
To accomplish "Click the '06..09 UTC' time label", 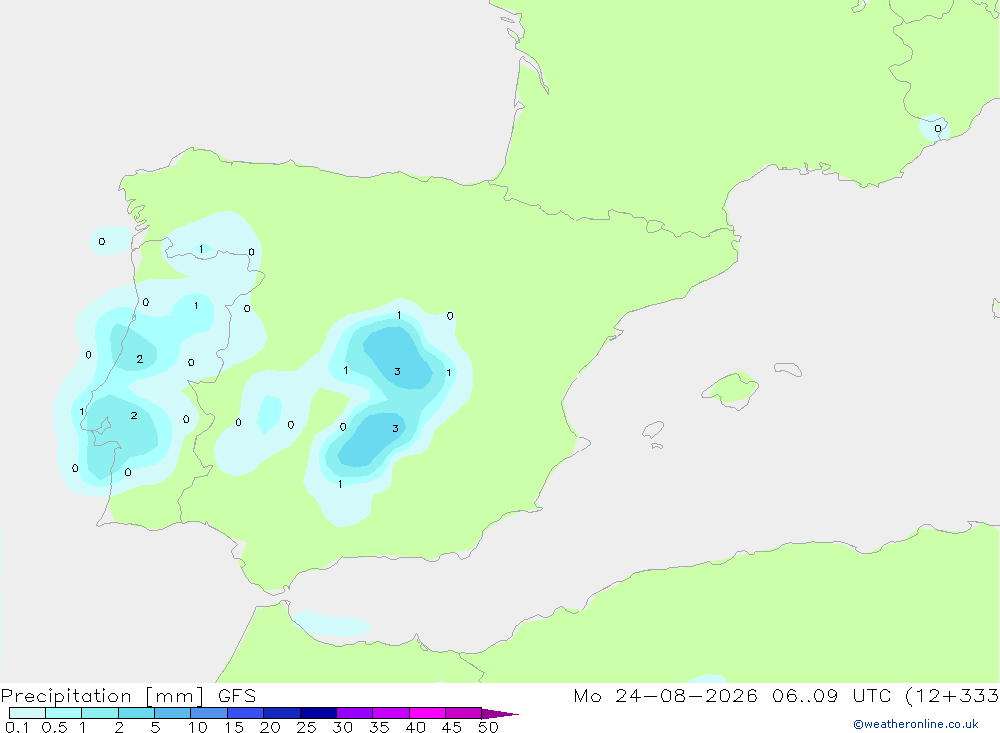I will click(x=832, y=695).
